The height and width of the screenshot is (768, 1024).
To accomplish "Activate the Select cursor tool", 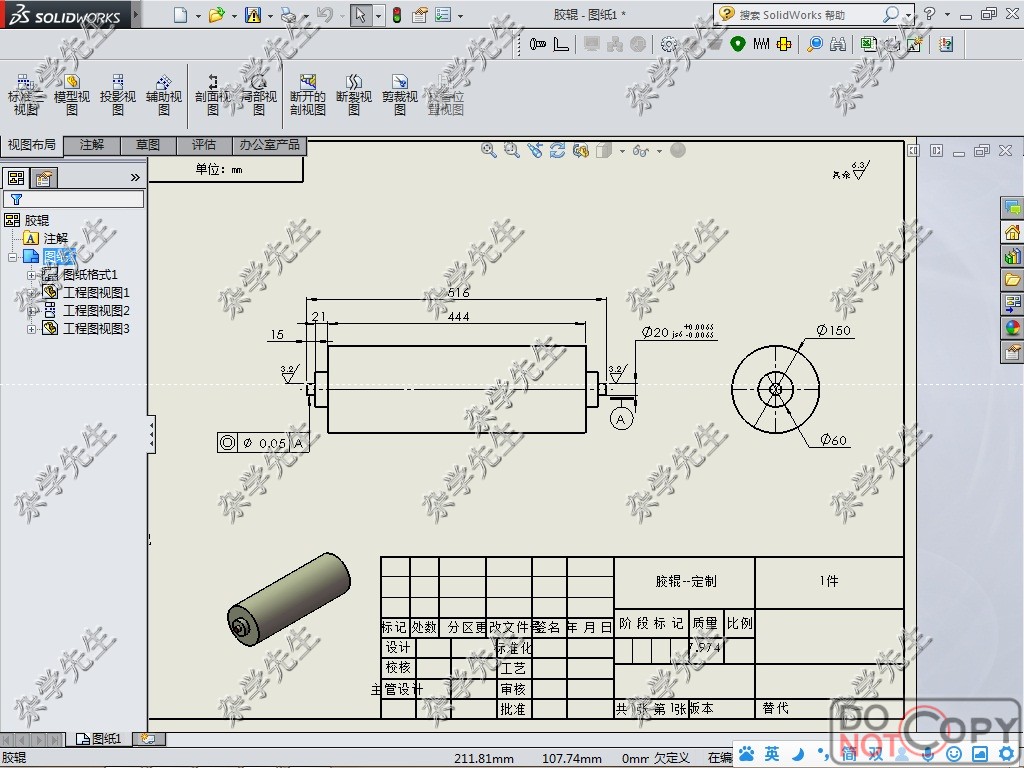I will pyautogui.click(x=360, y=15).
